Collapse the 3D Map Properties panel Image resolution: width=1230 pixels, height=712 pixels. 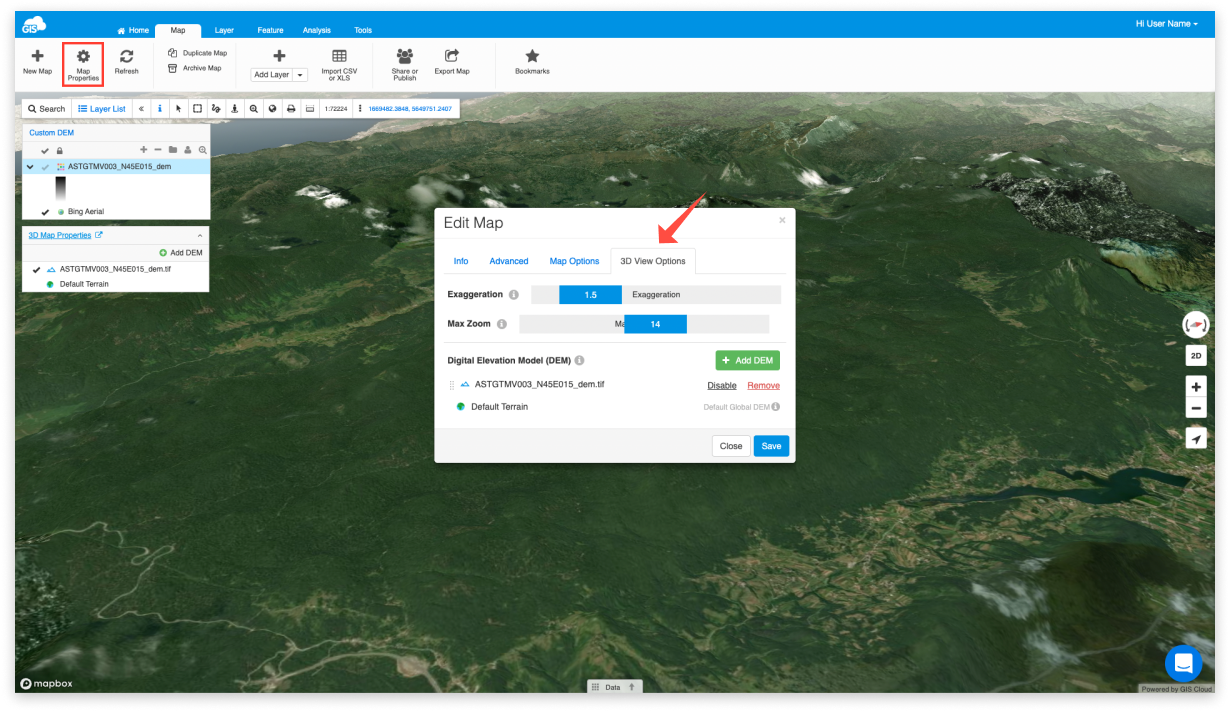(199, 235)
